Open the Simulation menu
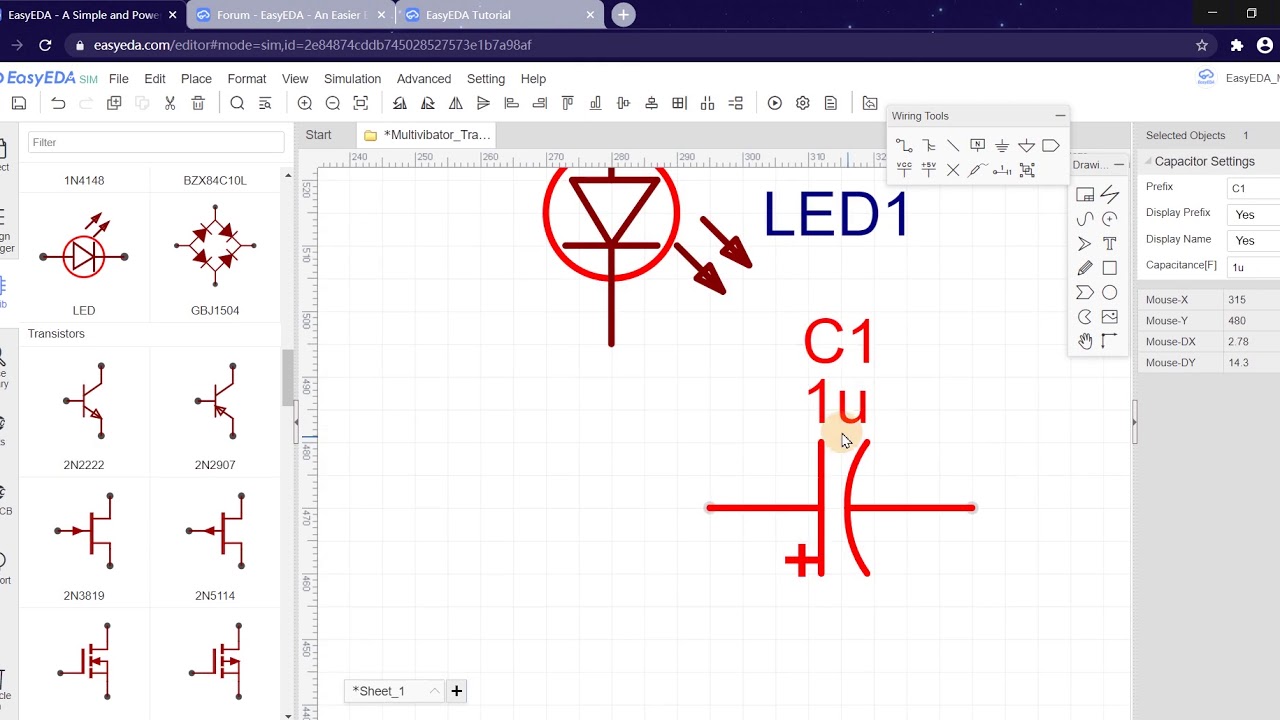1280x720 pixels. [x=352, y=79]
